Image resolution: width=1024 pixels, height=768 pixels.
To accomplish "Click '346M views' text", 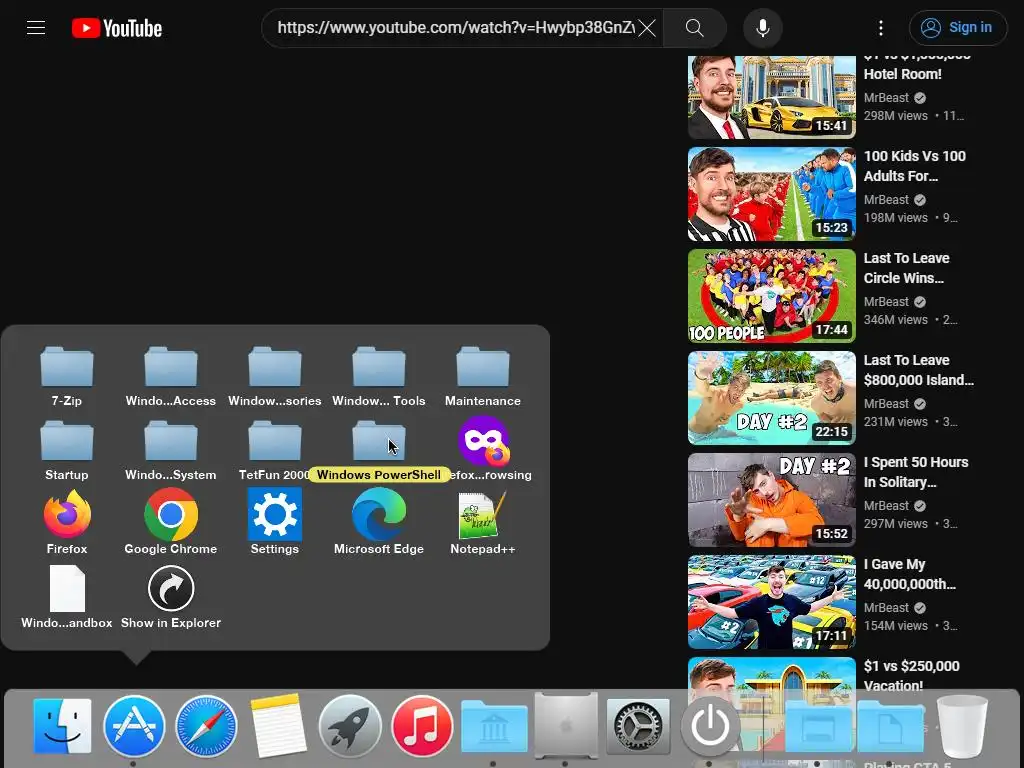I will (895, 319).
